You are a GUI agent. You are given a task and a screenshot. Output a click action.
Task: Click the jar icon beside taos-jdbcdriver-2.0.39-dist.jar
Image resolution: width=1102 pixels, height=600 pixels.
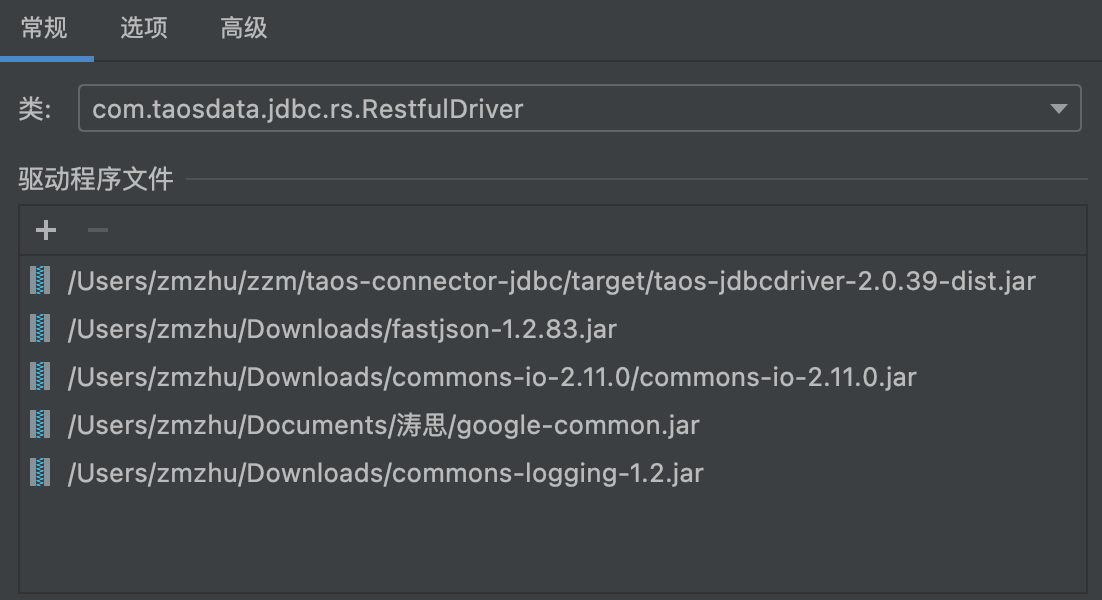(40, 281)
